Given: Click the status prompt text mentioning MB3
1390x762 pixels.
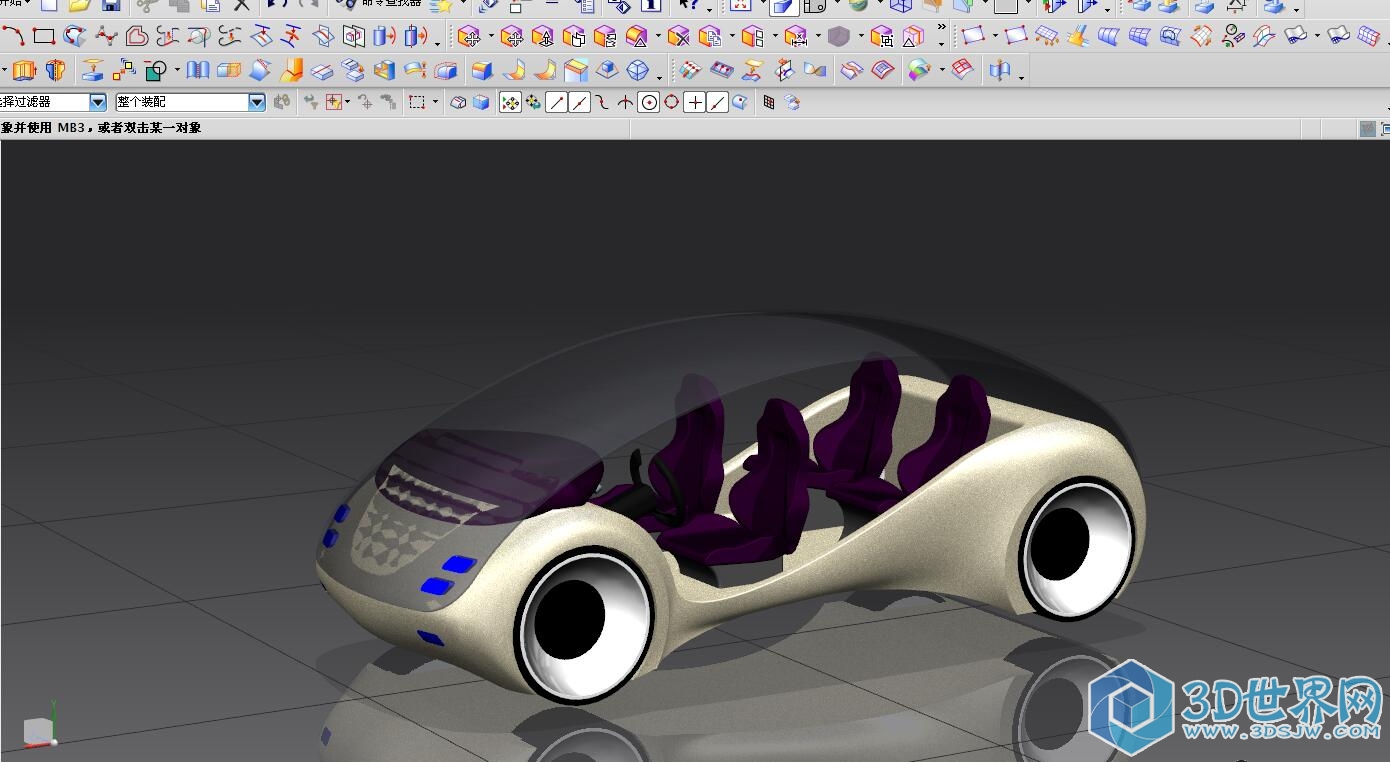Looking at the screenshot, I should click(x=101, y=128).
